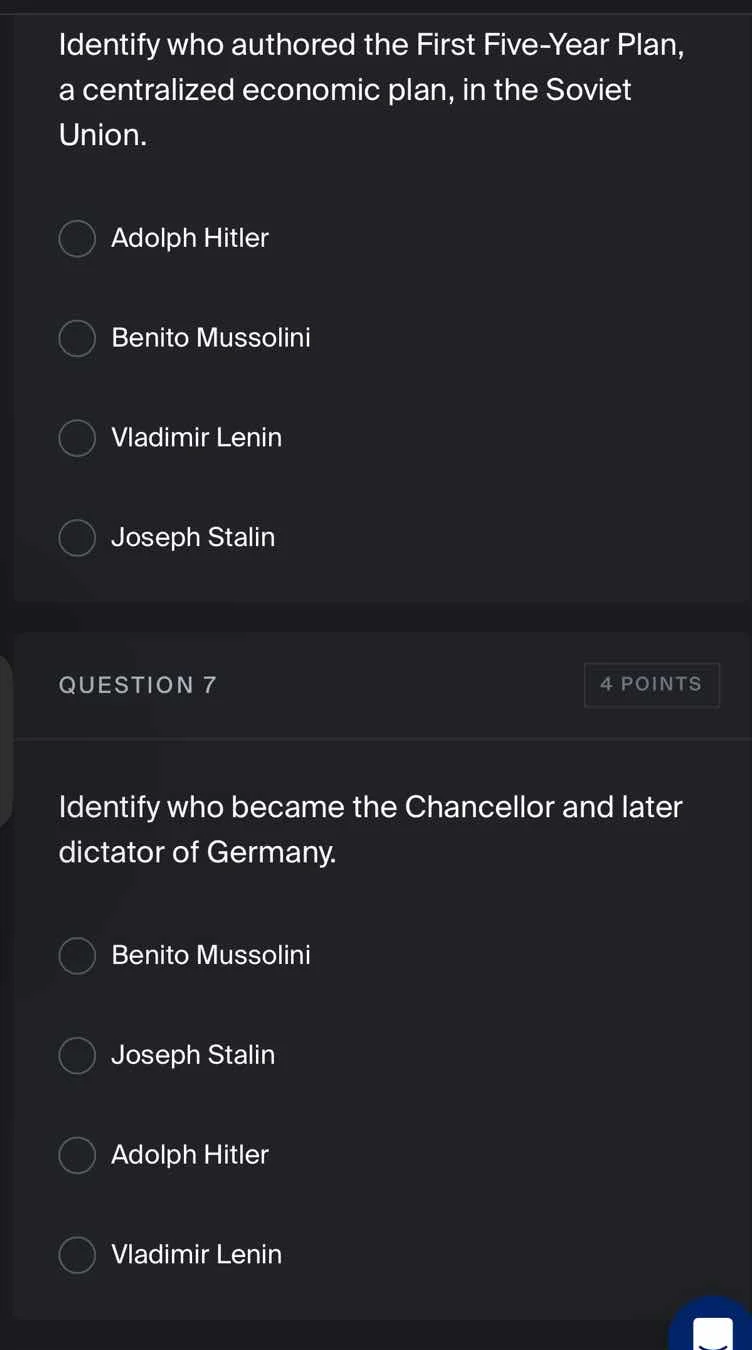Click "Joseph Stalin" label under Five-Year Plan question
The height and width of the screenshot is (1350, 752).
[x=193, y=538]
